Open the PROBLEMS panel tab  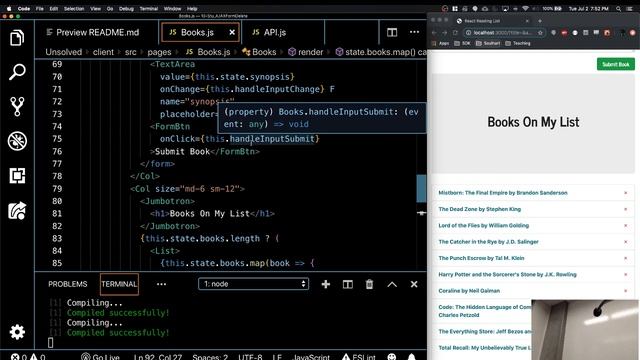(68, 284)
